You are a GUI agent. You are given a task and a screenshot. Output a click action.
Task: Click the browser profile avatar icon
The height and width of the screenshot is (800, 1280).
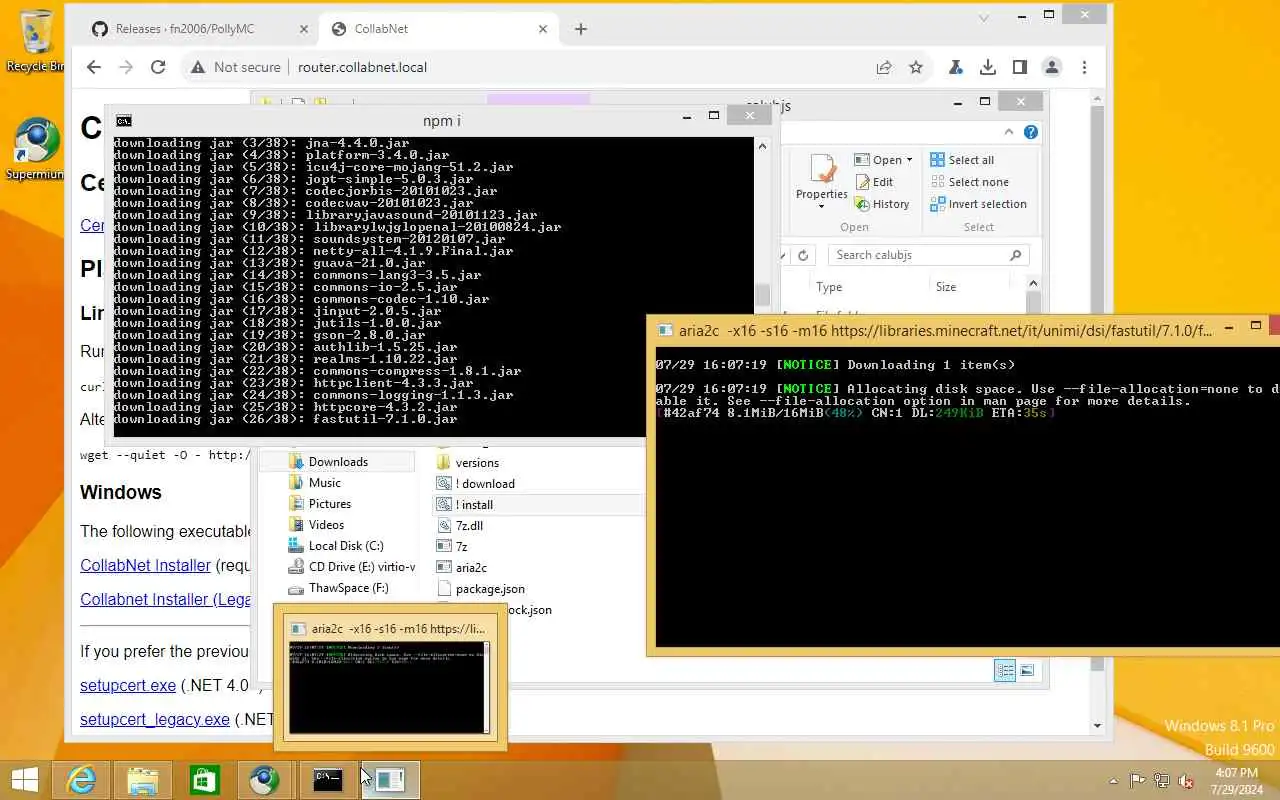1052,67
